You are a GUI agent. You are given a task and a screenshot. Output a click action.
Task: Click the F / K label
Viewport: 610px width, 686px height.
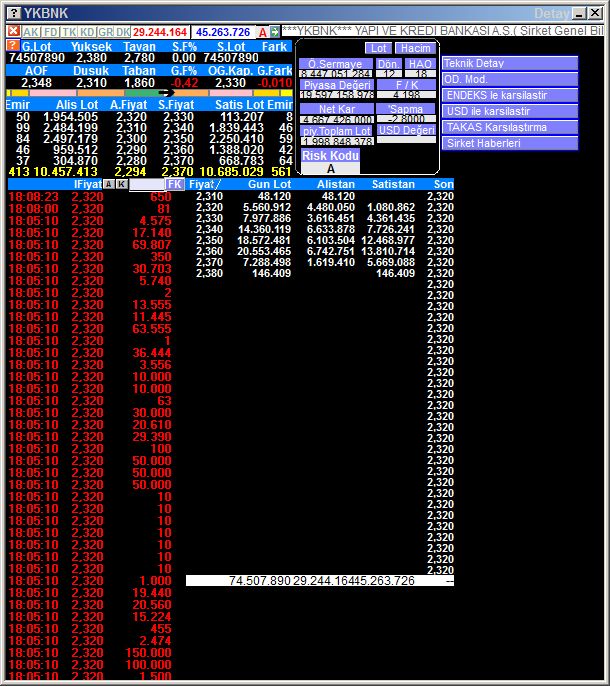pos(407,85)
